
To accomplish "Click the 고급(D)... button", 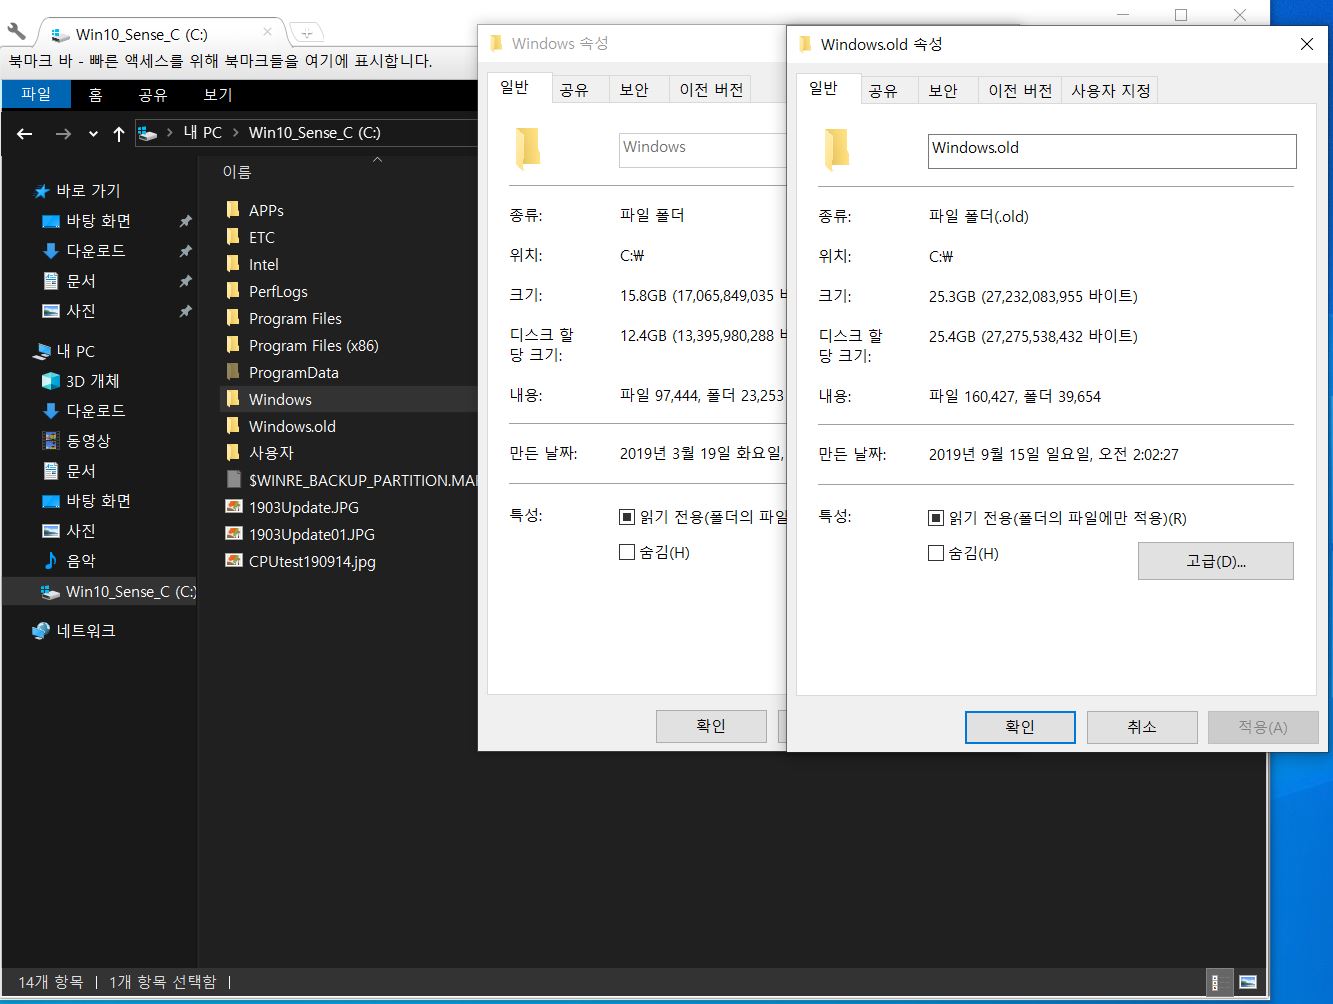I will coord(1216,561).
